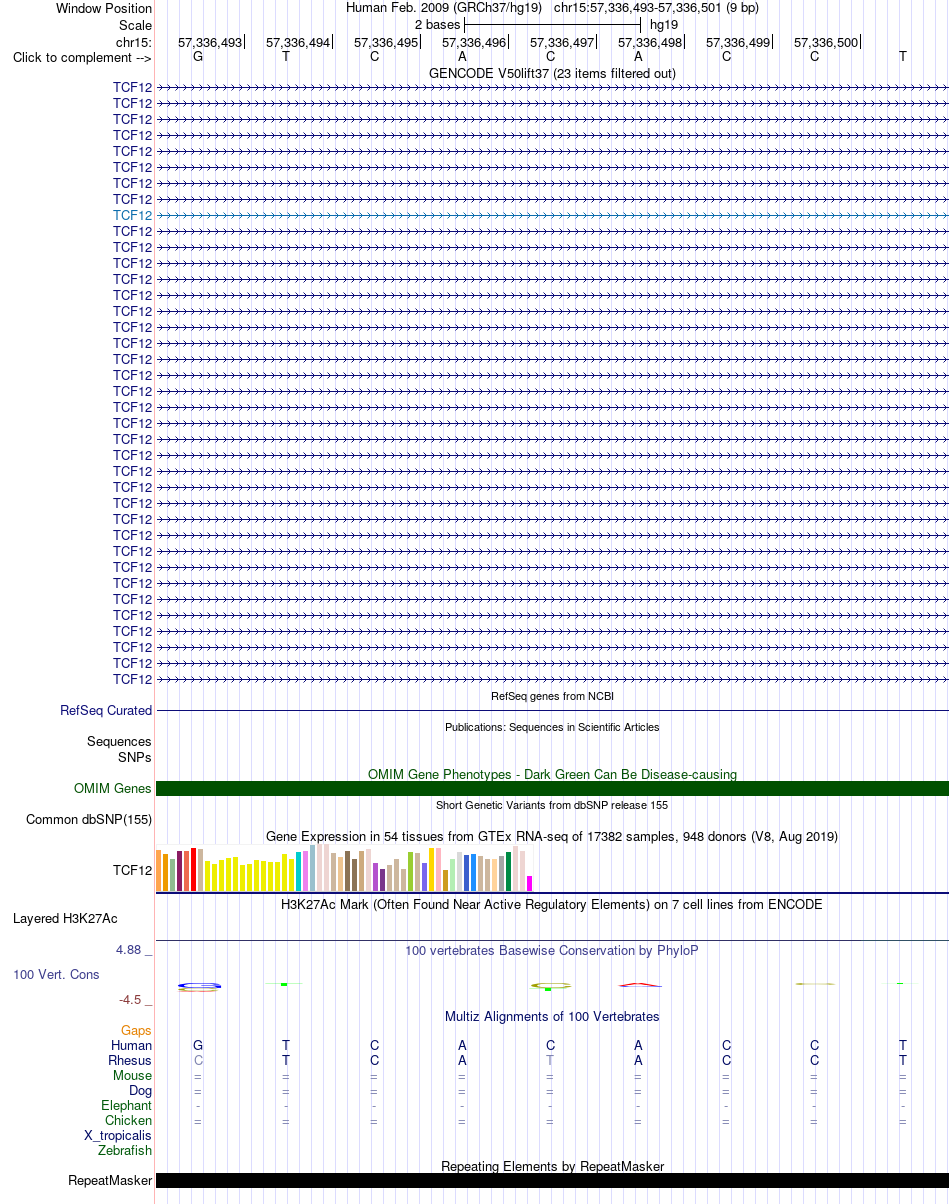Open the OMIM Gene Phenotypes track title
The height and width of the screenshot is (1204, 950).
click(x=552, y=774)
